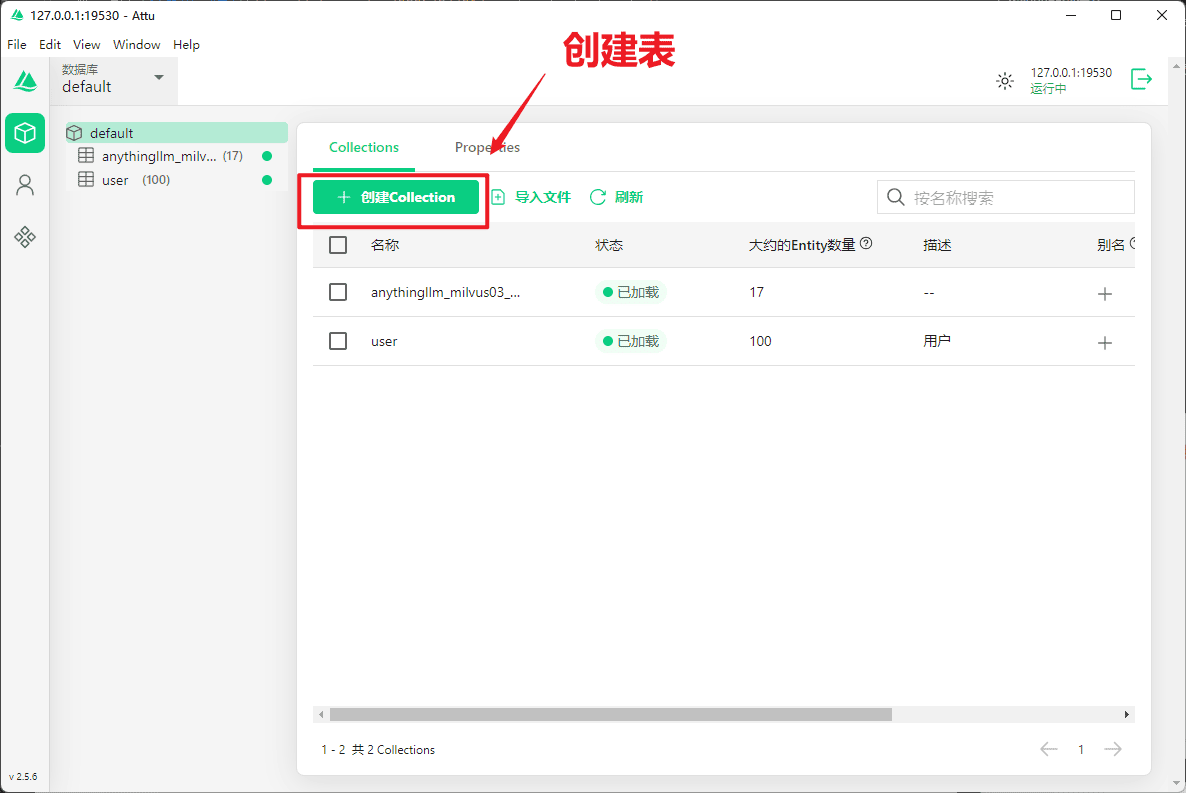The image size is (1186, 793).
Task: Select the default database tree node
Action: (111, 133)
